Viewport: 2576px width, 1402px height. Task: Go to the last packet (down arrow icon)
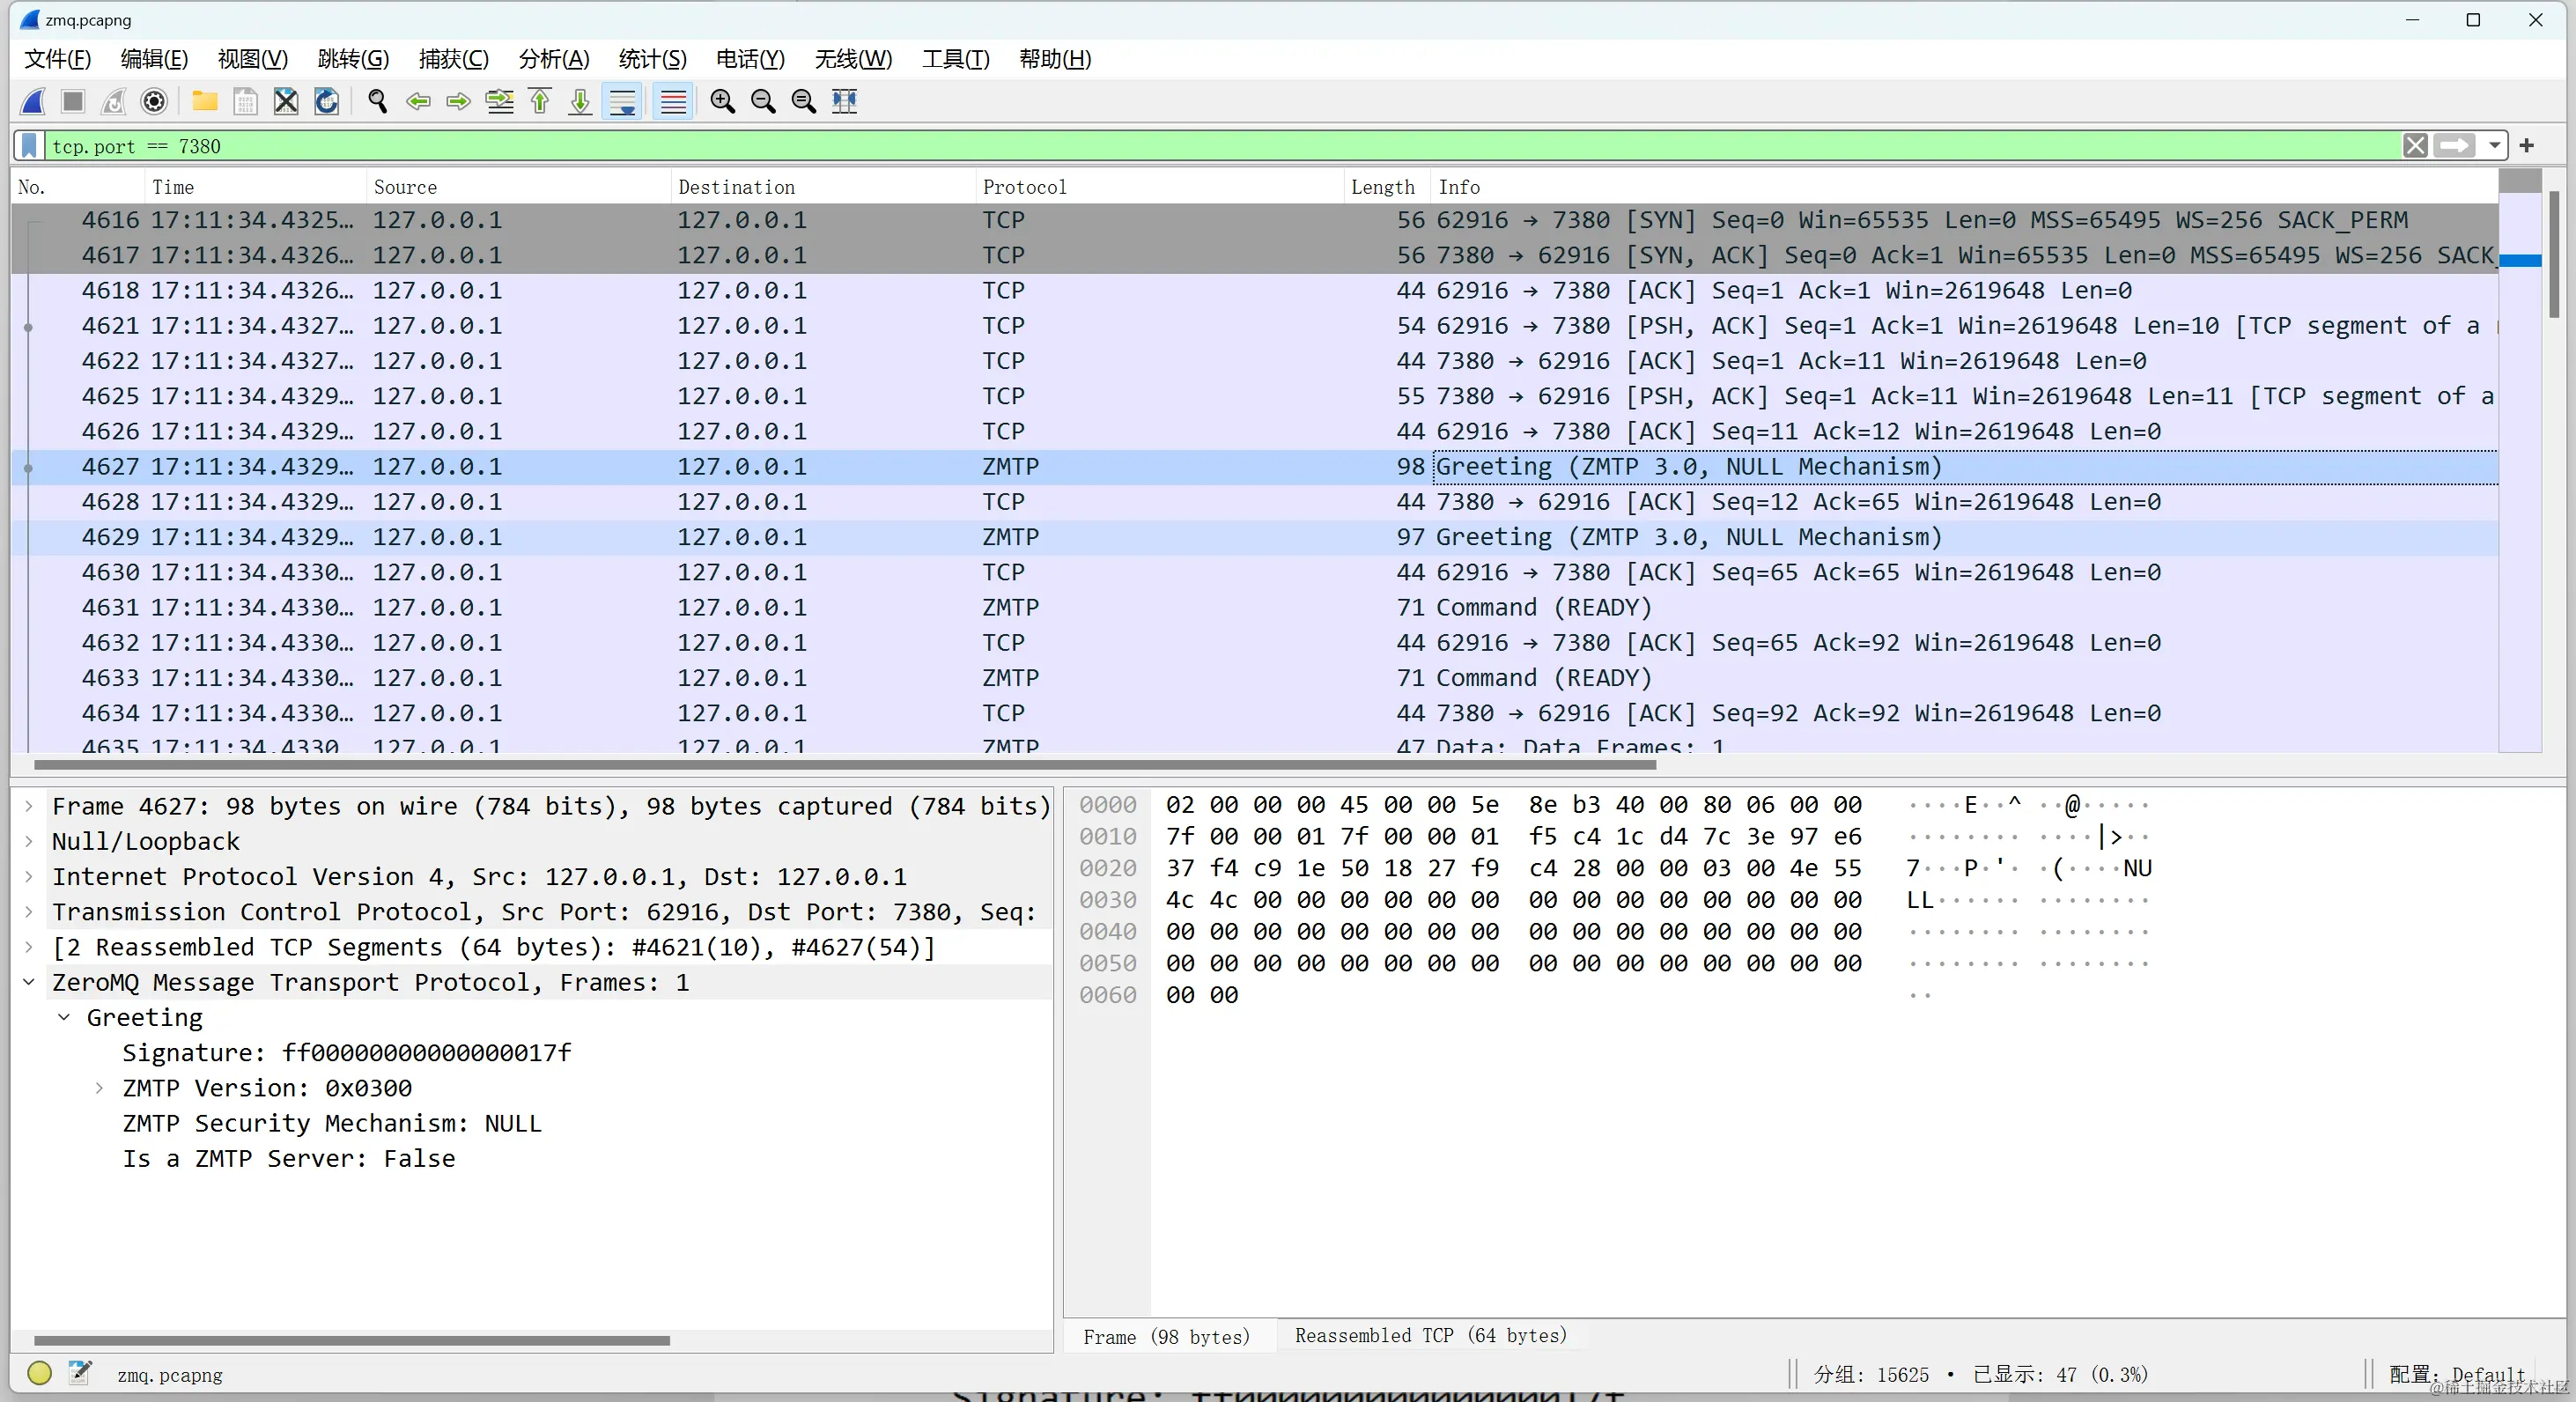(x=580, y=101)
